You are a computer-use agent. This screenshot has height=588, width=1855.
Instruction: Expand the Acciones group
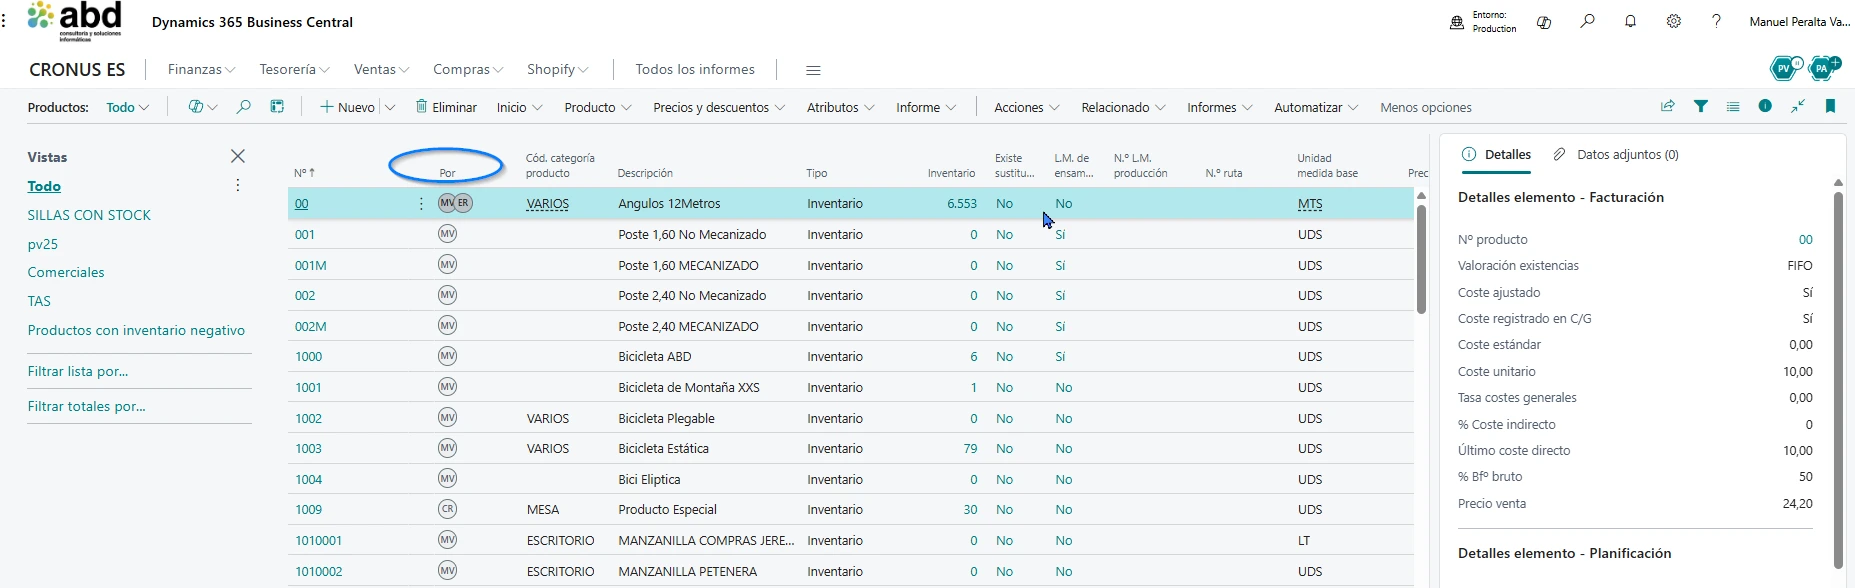[1026, 107]
